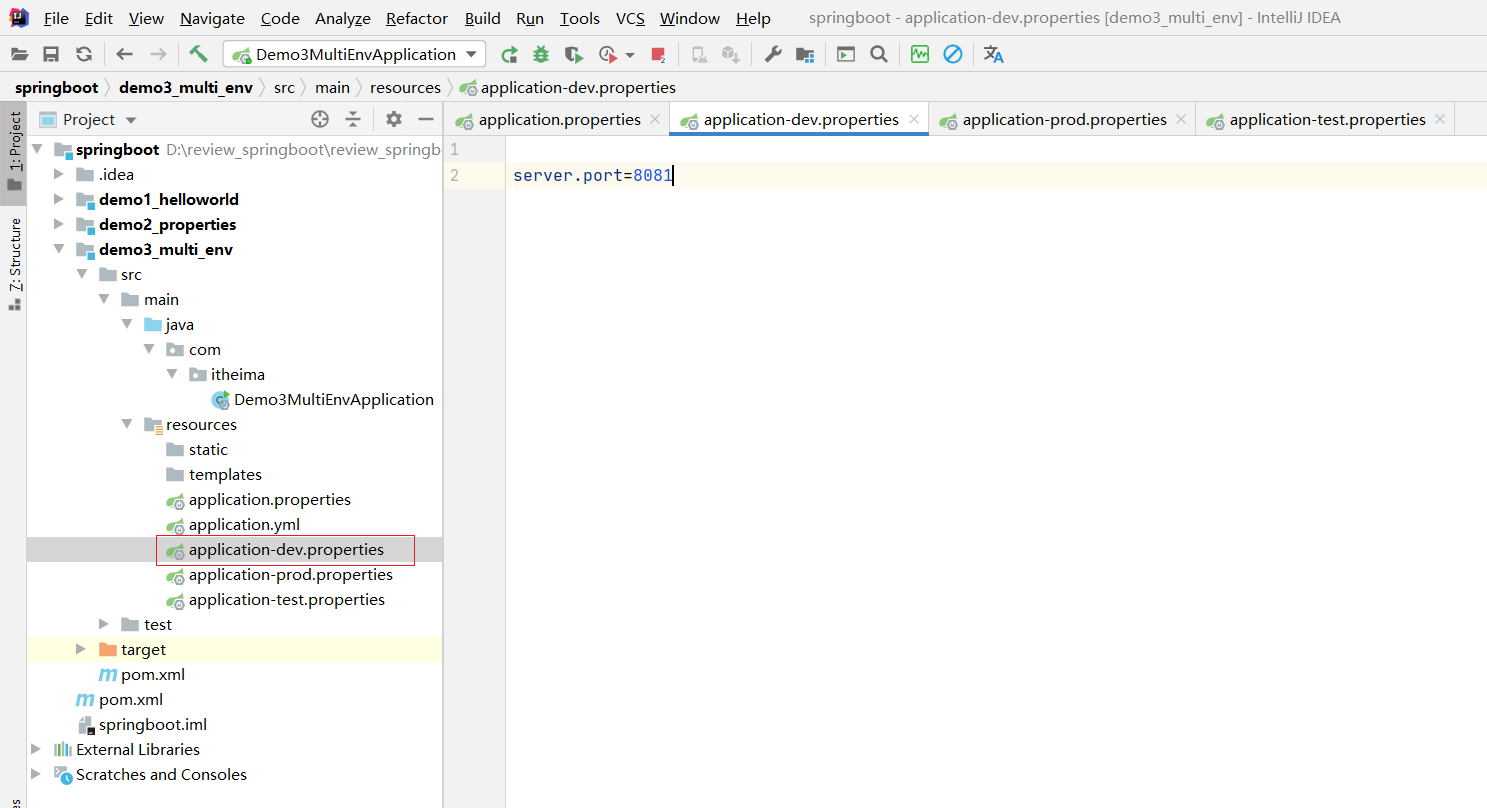Image resolution: width=1487 pixels, height=808 pixels.
Task: Click the Save All floppy disk icon
Action: coord(51,54)
